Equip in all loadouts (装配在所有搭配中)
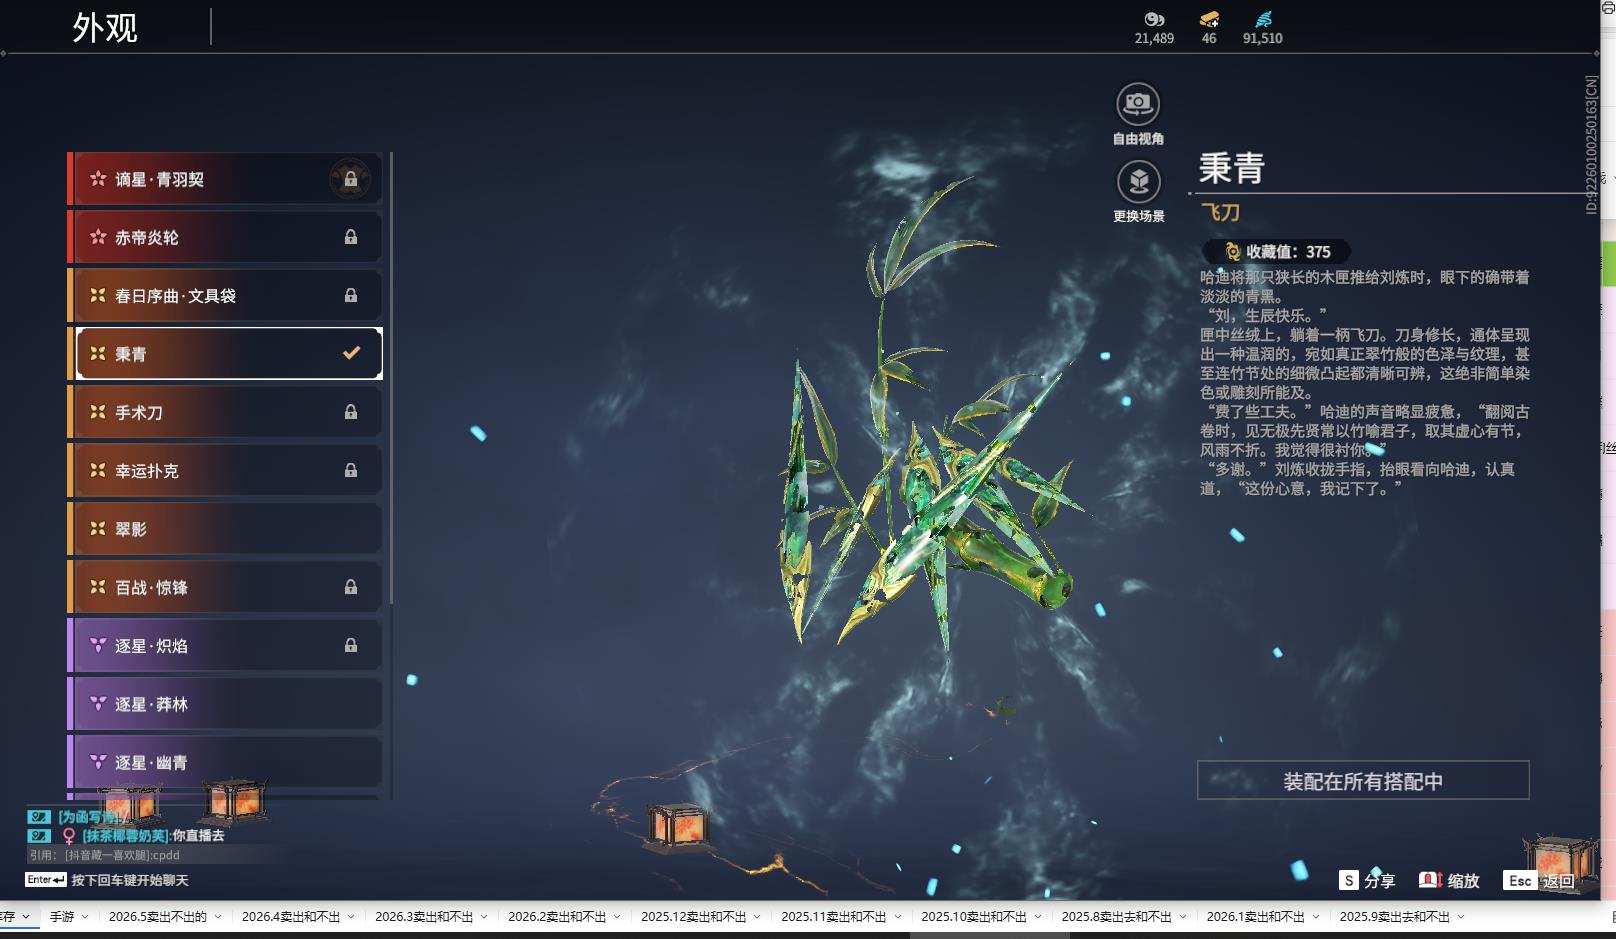 [1363, 780]
